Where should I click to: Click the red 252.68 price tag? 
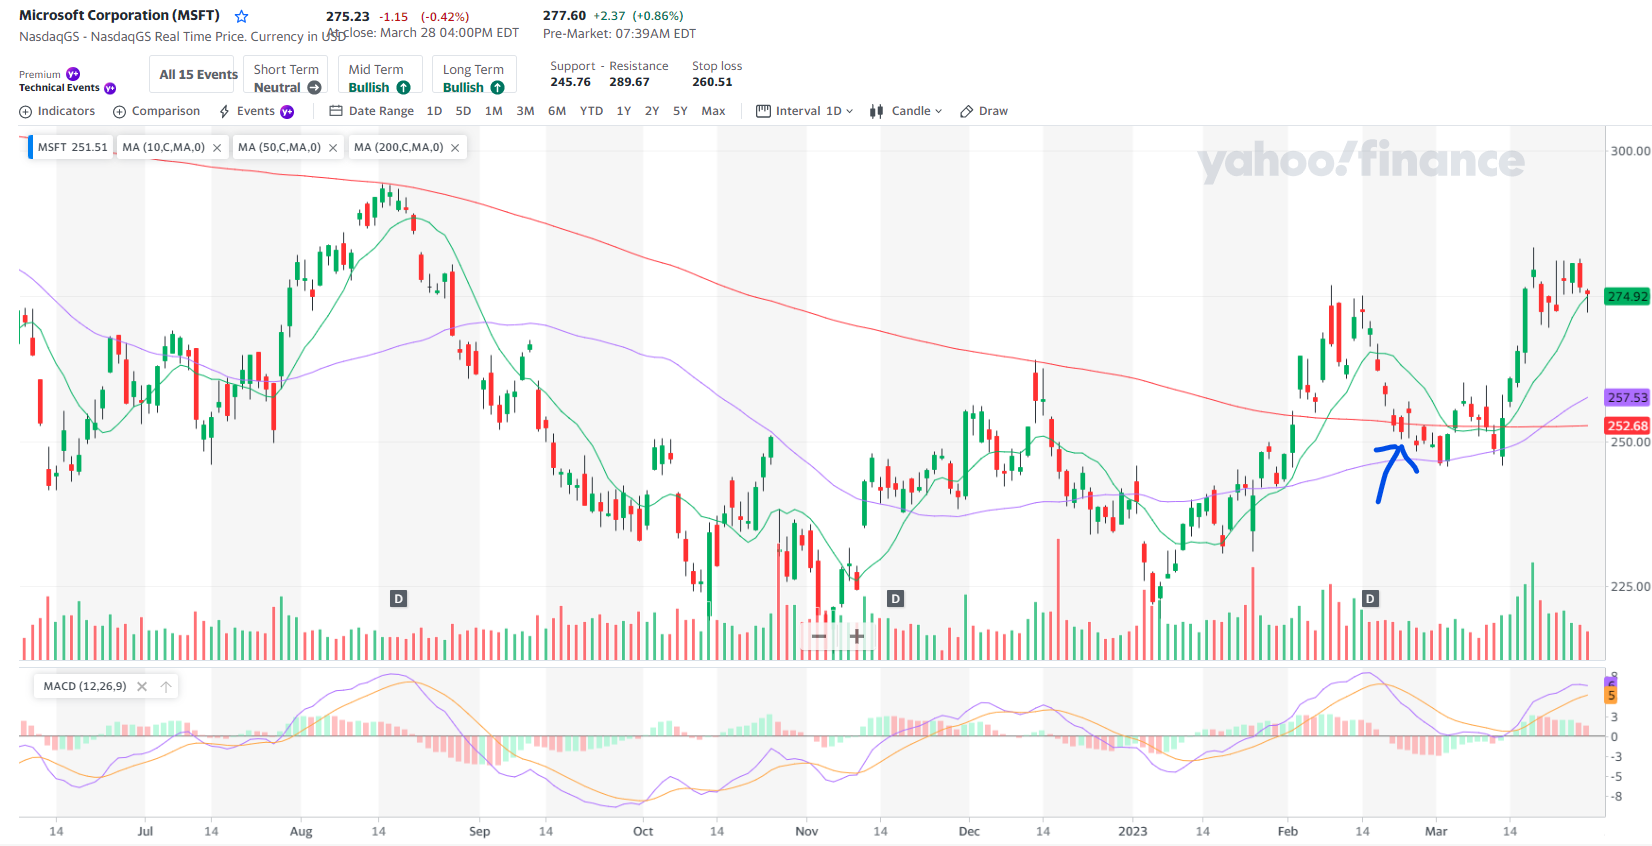pyautogui.click(x=1627, y=426)
